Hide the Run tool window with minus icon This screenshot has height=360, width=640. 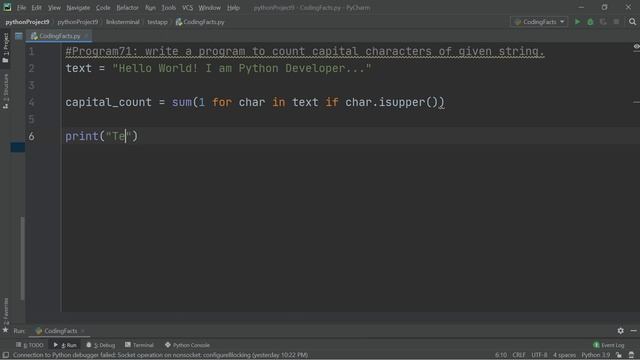[633, 331]
